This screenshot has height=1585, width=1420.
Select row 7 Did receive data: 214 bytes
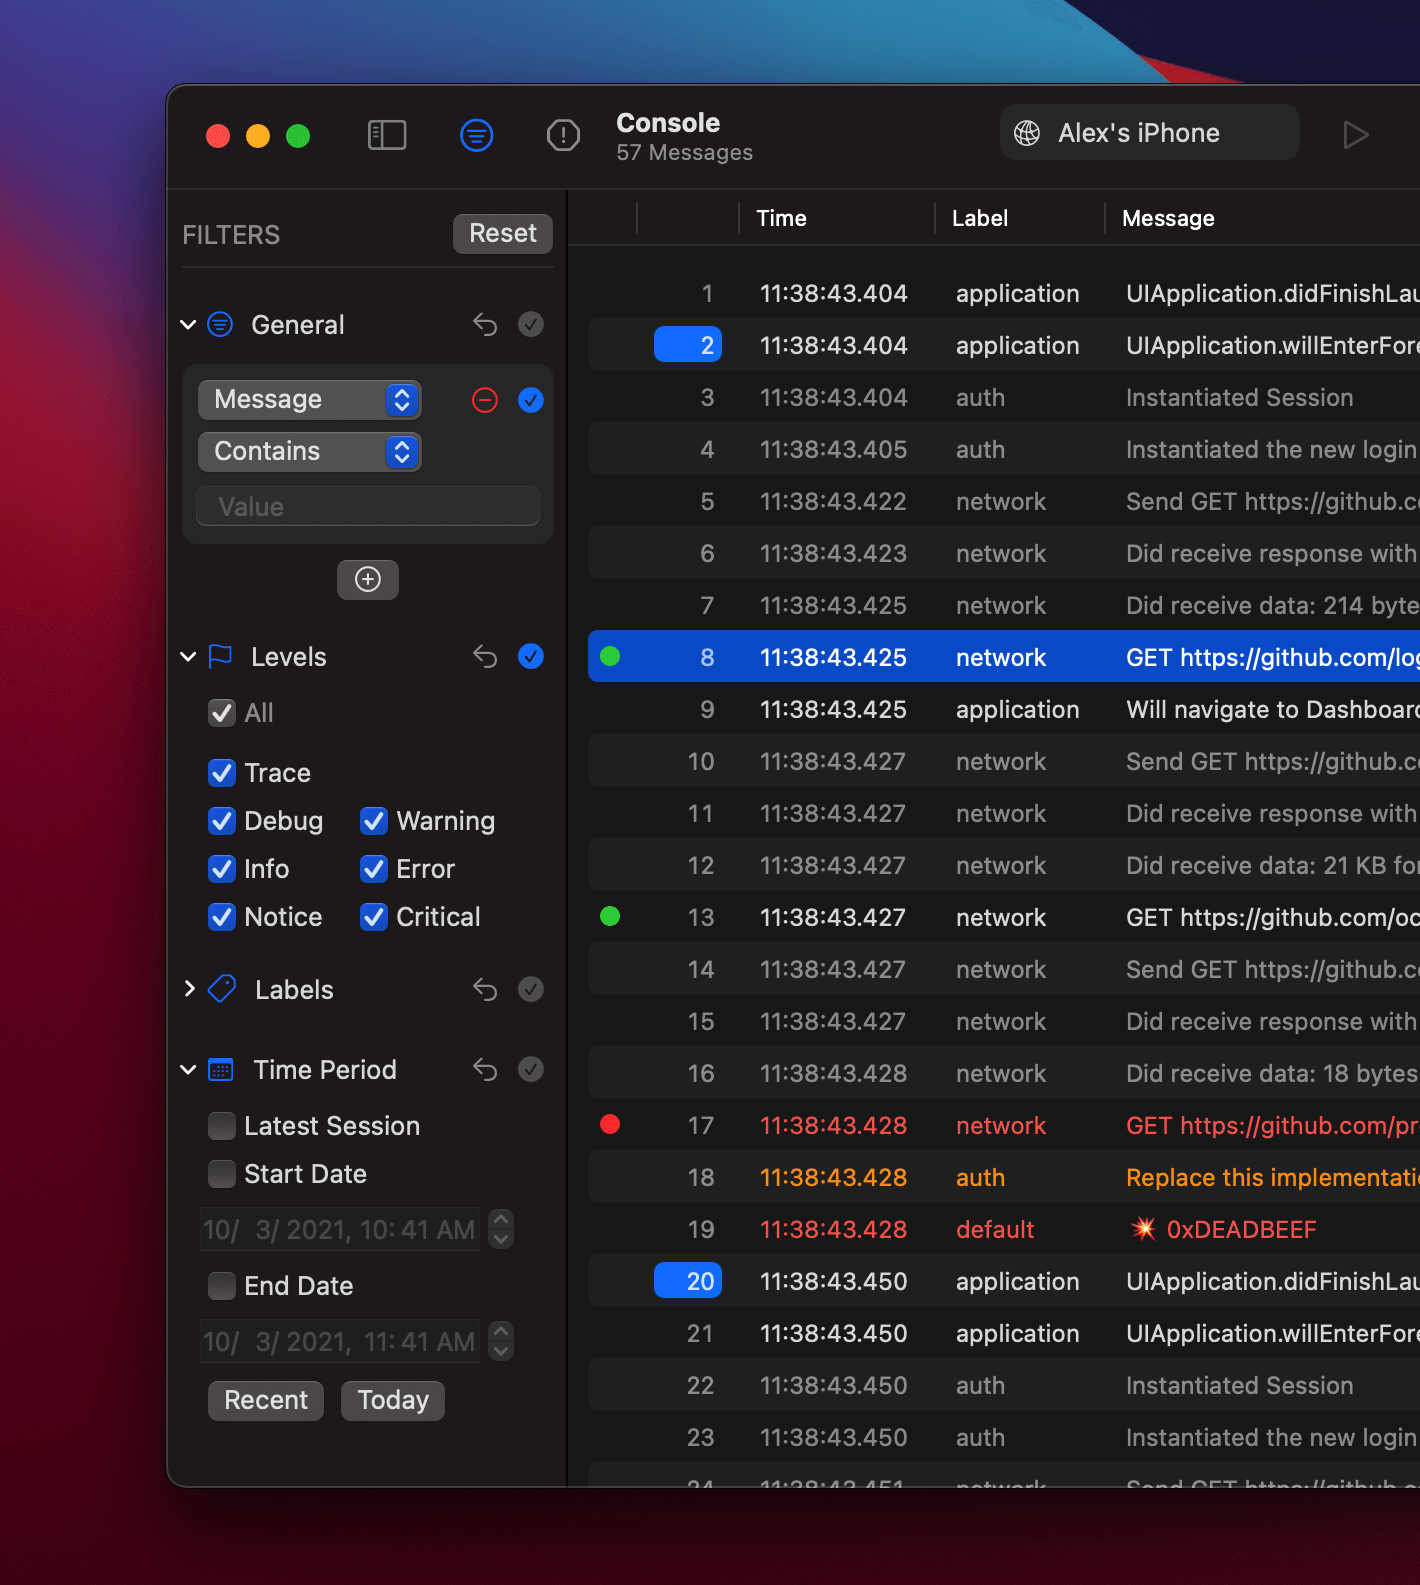[x=1004, y=605]
